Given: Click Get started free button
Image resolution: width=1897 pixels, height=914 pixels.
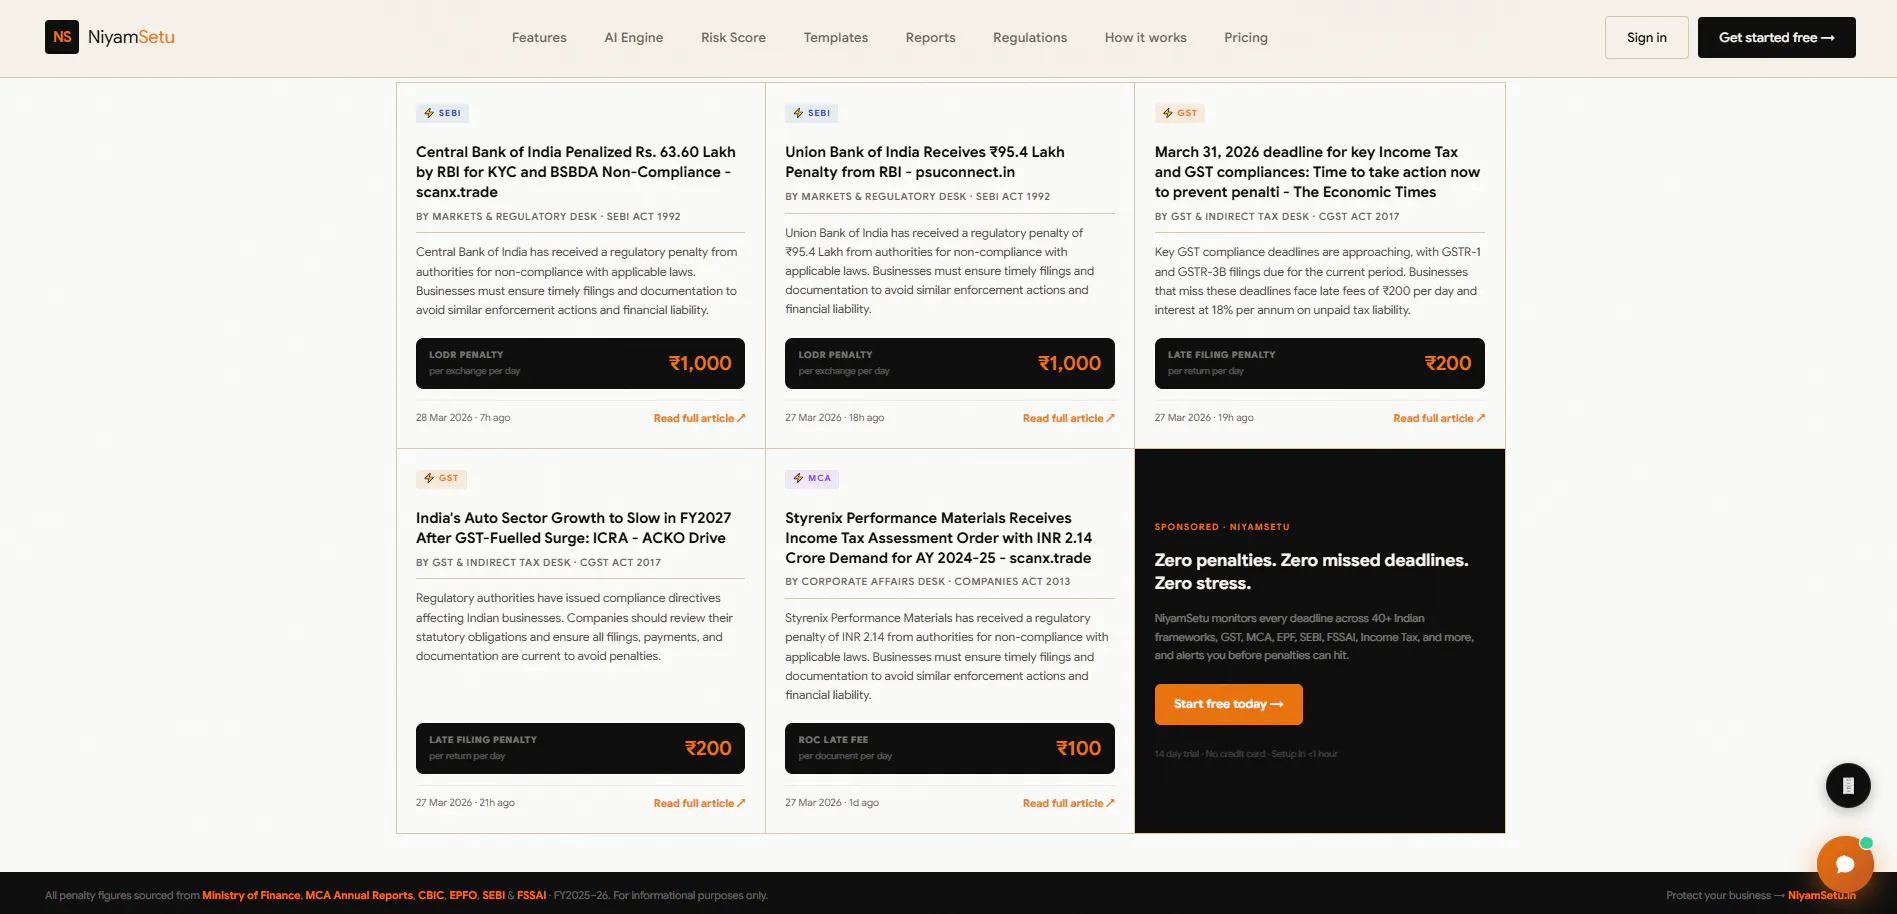Looking at the screenshot, I should 1777,38.
